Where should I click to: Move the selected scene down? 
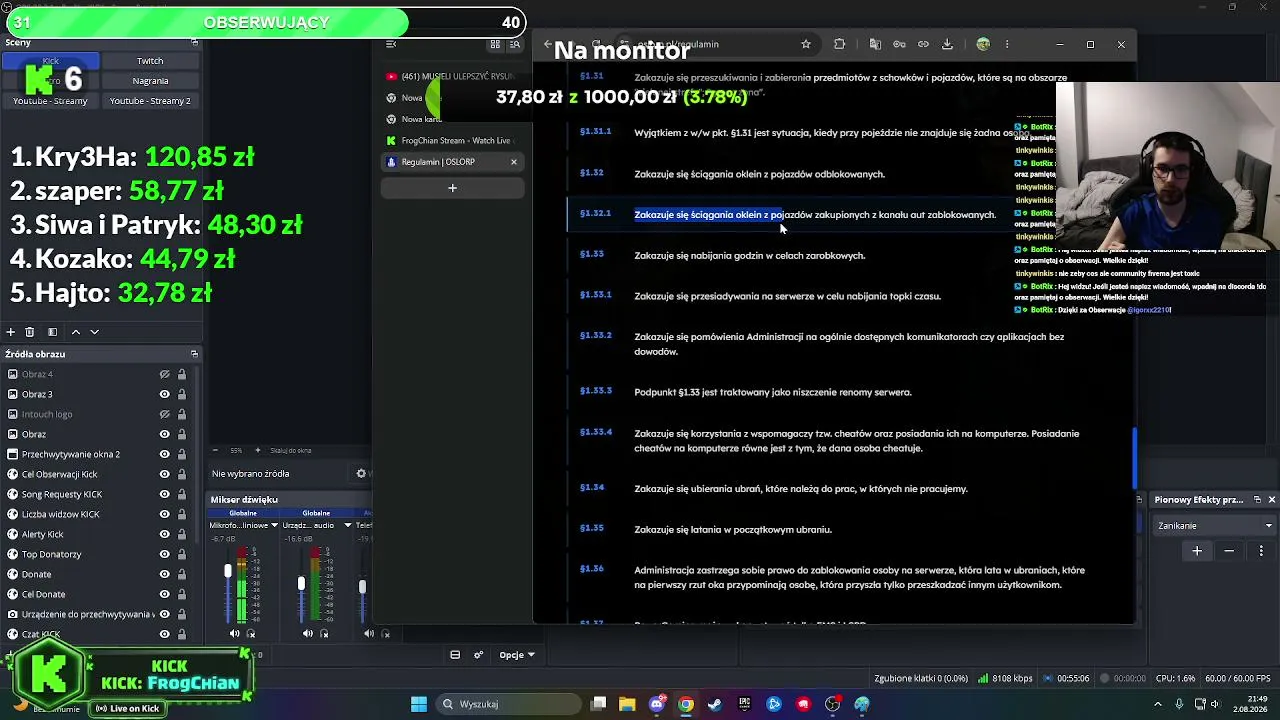pyautogui.click(x=94, y=332)
